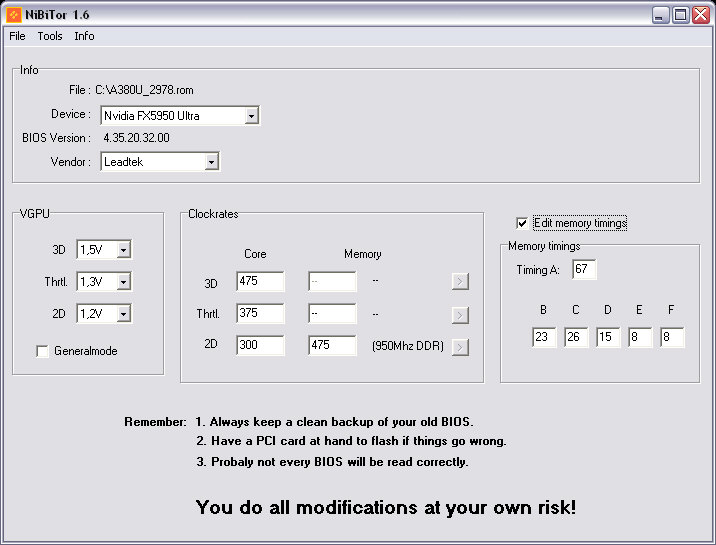Click the timing F field showing 8

click(x=672, y=337)
